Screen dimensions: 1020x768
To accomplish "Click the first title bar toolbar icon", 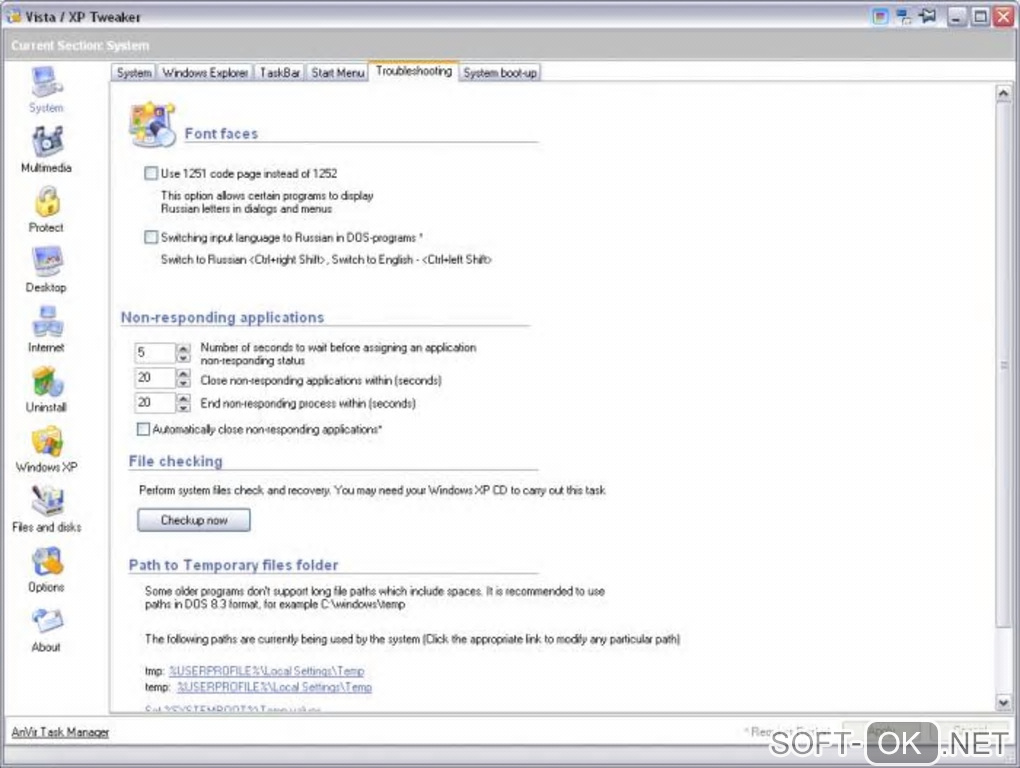I will [x=880, y=17].
